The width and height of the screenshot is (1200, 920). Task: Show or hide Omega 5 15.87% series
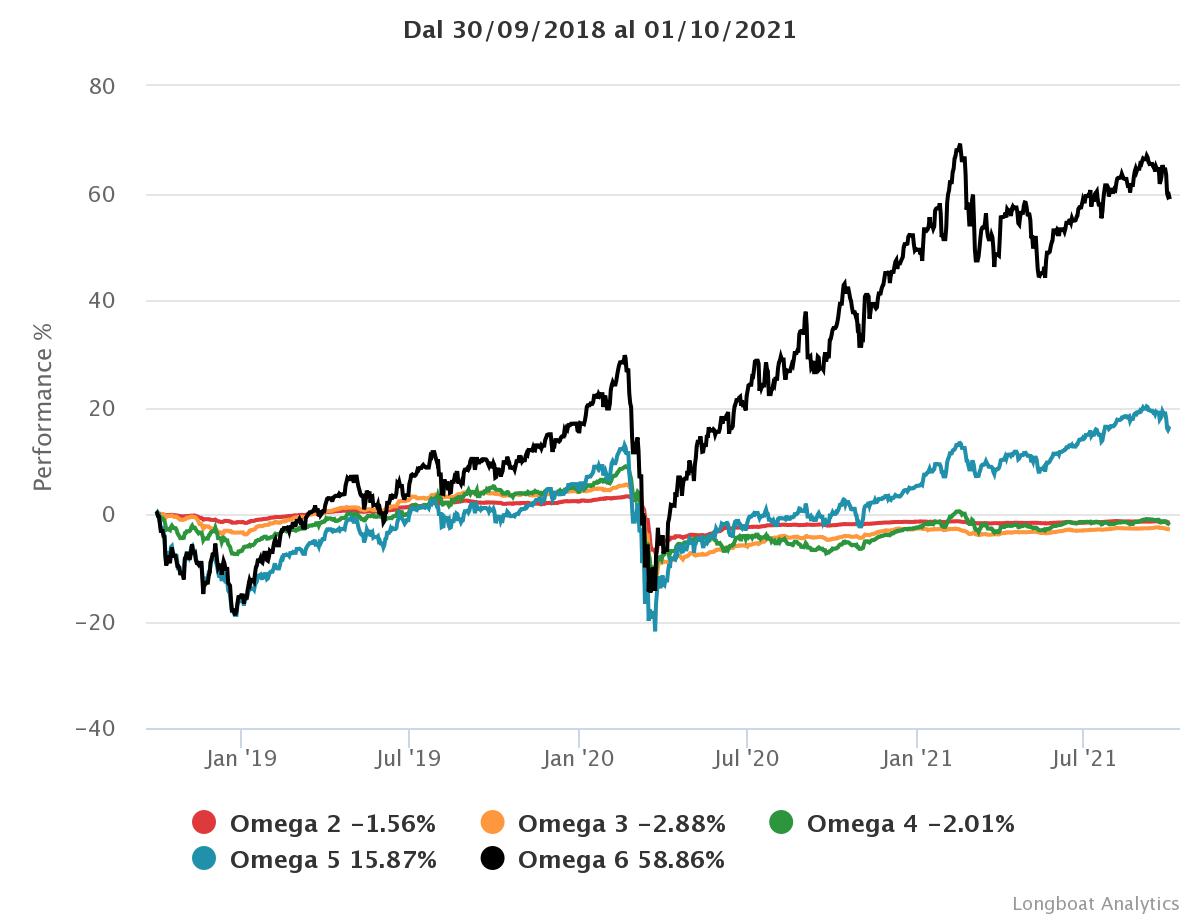tap(333, 860)
